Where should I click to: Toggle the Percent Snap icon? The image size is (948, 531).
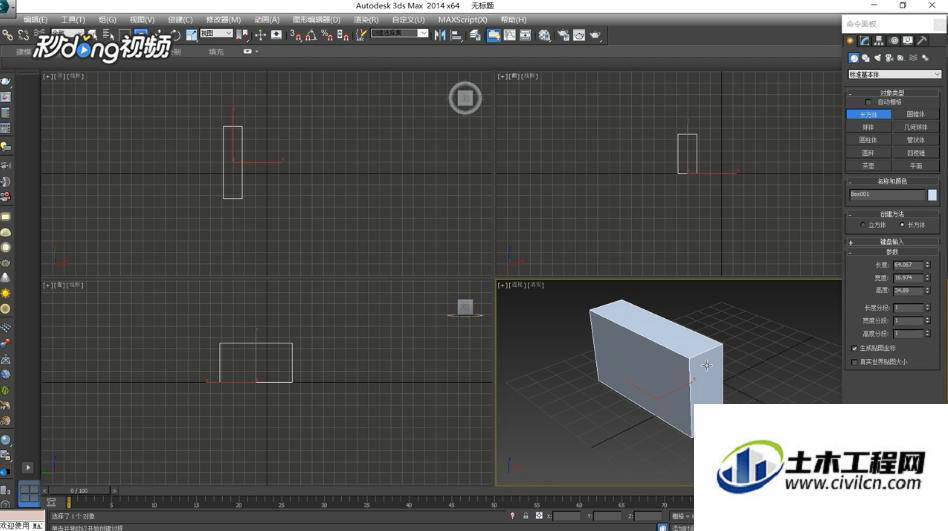[x=327, y=35]
